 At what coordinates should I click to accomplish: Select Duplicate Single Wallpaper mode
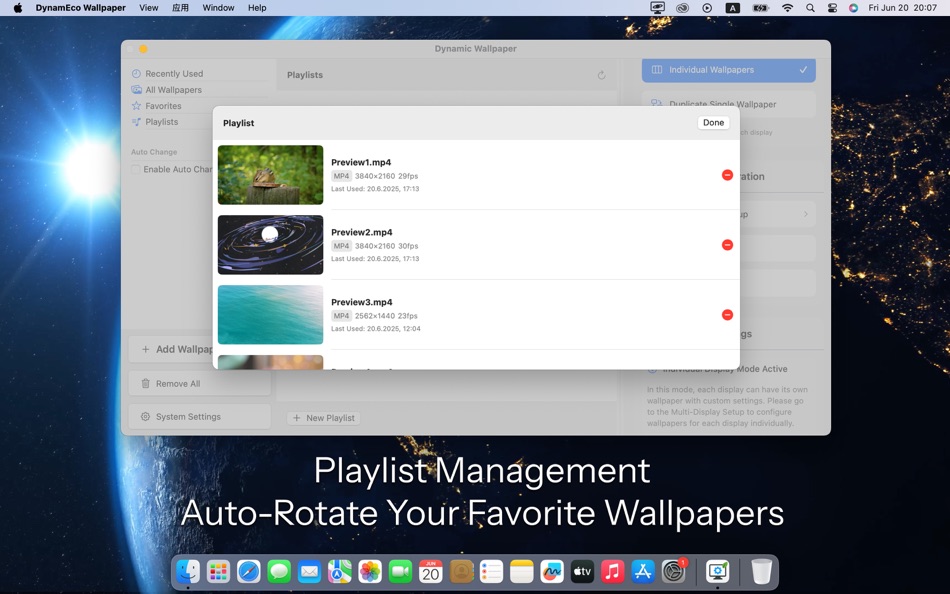(x=729, y=104)
